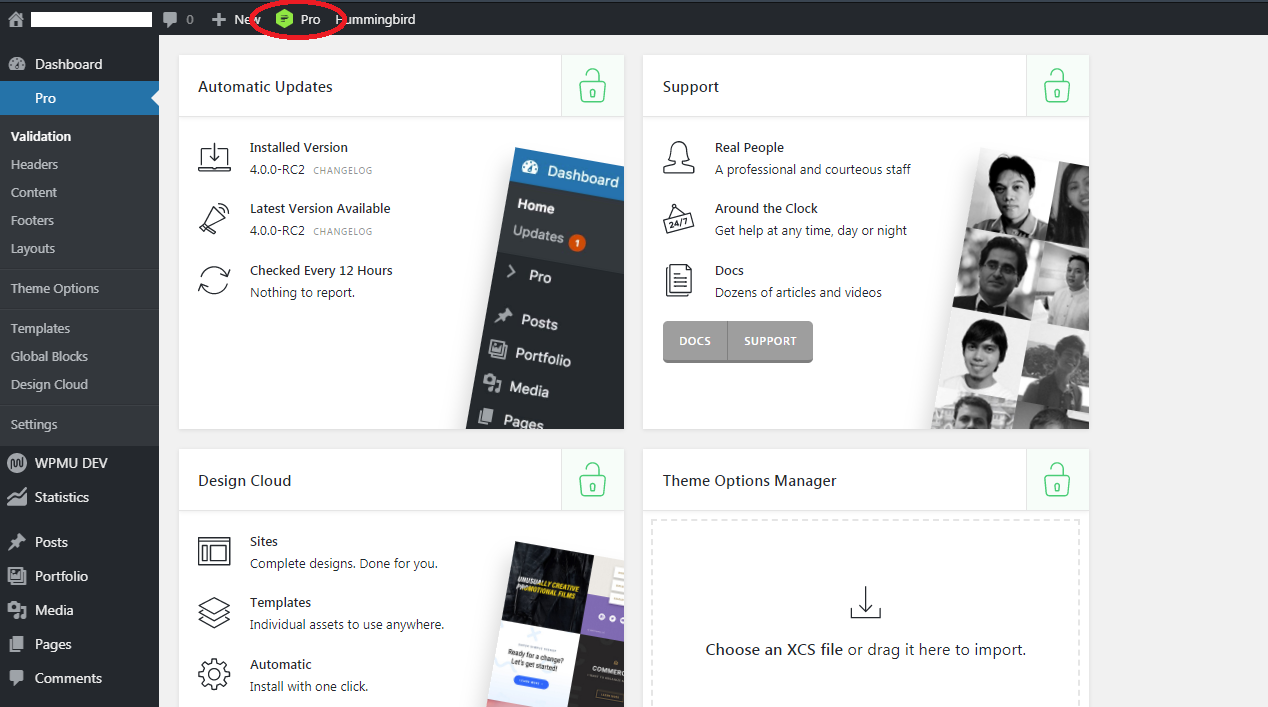Click New in the admin bar
The image size is (1268, 707).
pos(238,19)
